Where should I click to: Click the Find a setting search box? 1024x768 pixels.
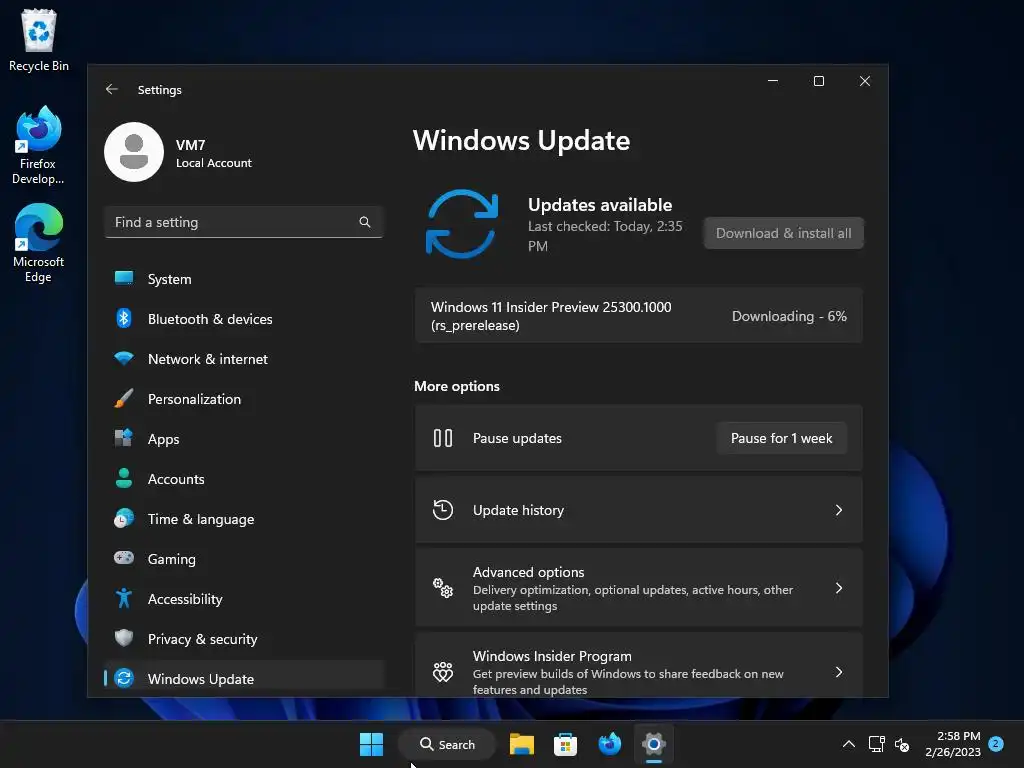[244, 222]
